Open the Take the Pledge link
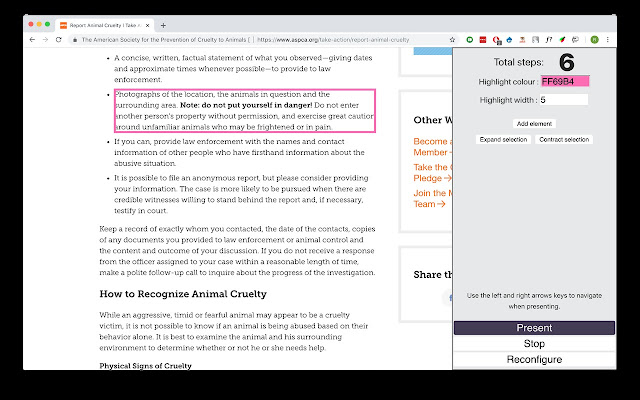 coord(433,173)
